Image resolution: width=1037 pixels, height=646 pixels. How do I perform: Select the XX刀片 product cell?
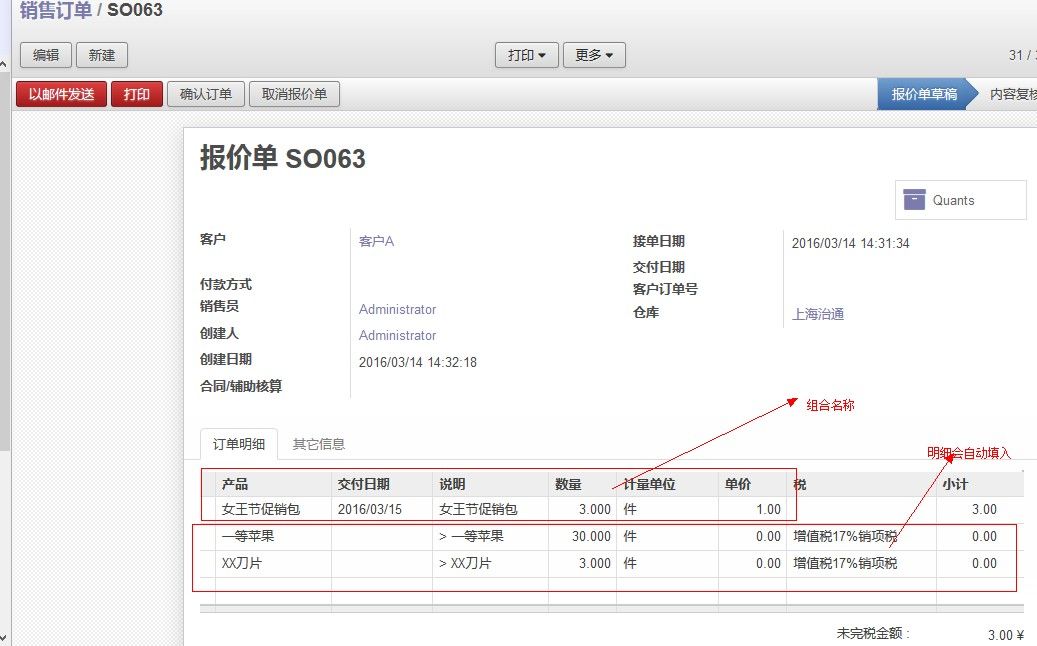[273, 563]
